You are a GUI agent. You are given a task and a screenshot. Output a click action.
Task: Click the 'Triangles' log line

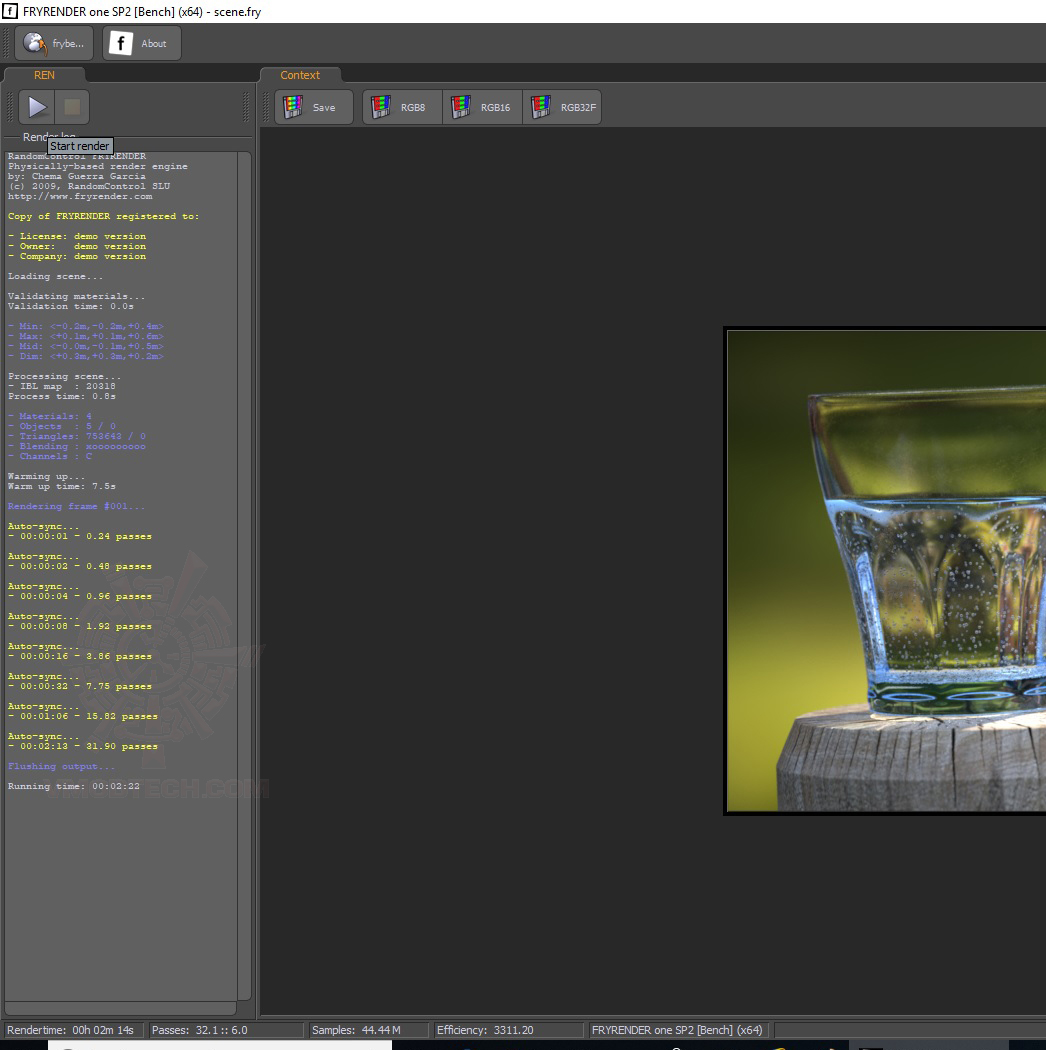76,436
